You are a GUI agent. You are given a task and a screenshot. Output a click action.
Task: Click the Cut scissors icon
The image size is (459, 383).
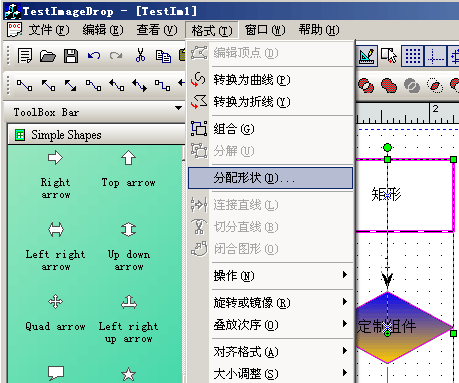[140, 55]
